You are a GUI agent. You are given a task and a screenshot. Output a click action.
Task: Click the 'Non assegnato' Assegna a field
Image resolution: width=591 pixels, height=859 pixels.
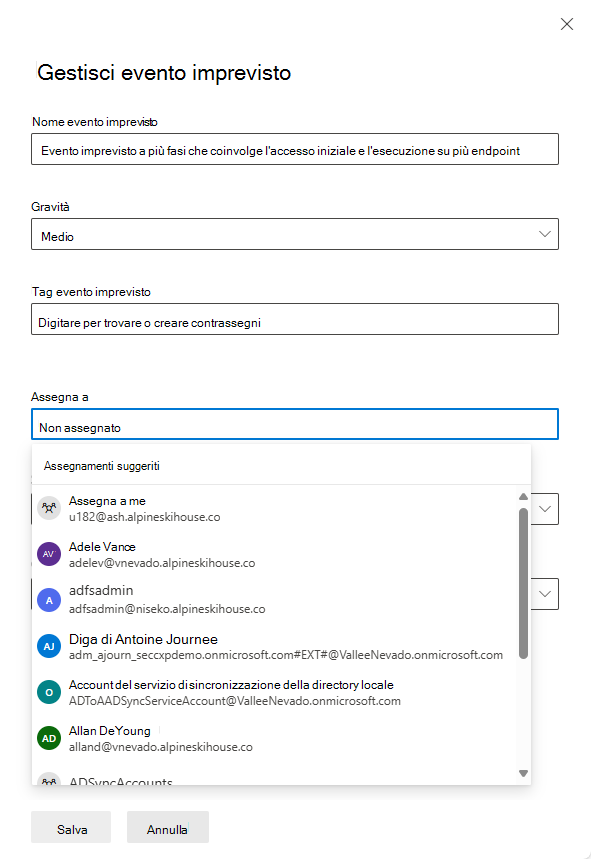(295, 424)
